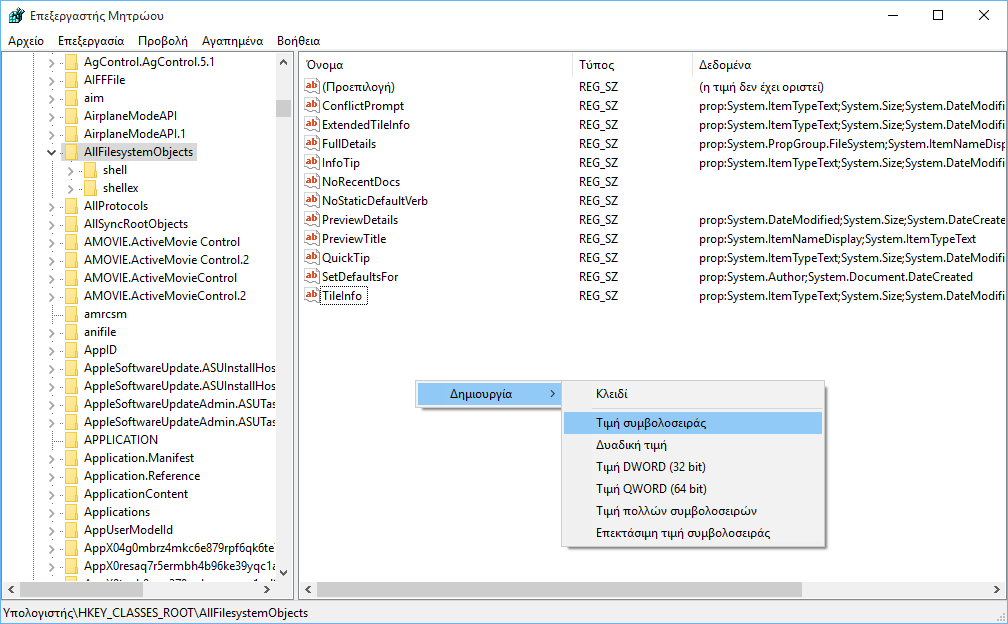Click the FullDetails registry value icon
The width and height of the screenshot is (1008, 624).
(x=311, y=144)
